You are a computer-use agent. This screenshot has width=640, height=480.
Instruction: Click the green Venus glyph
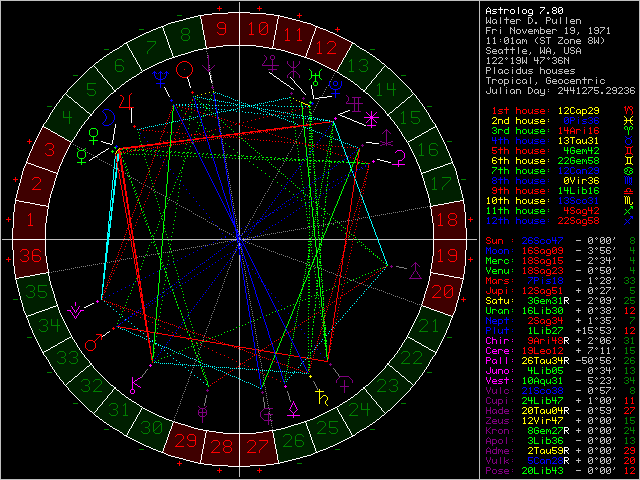[94, 136]
